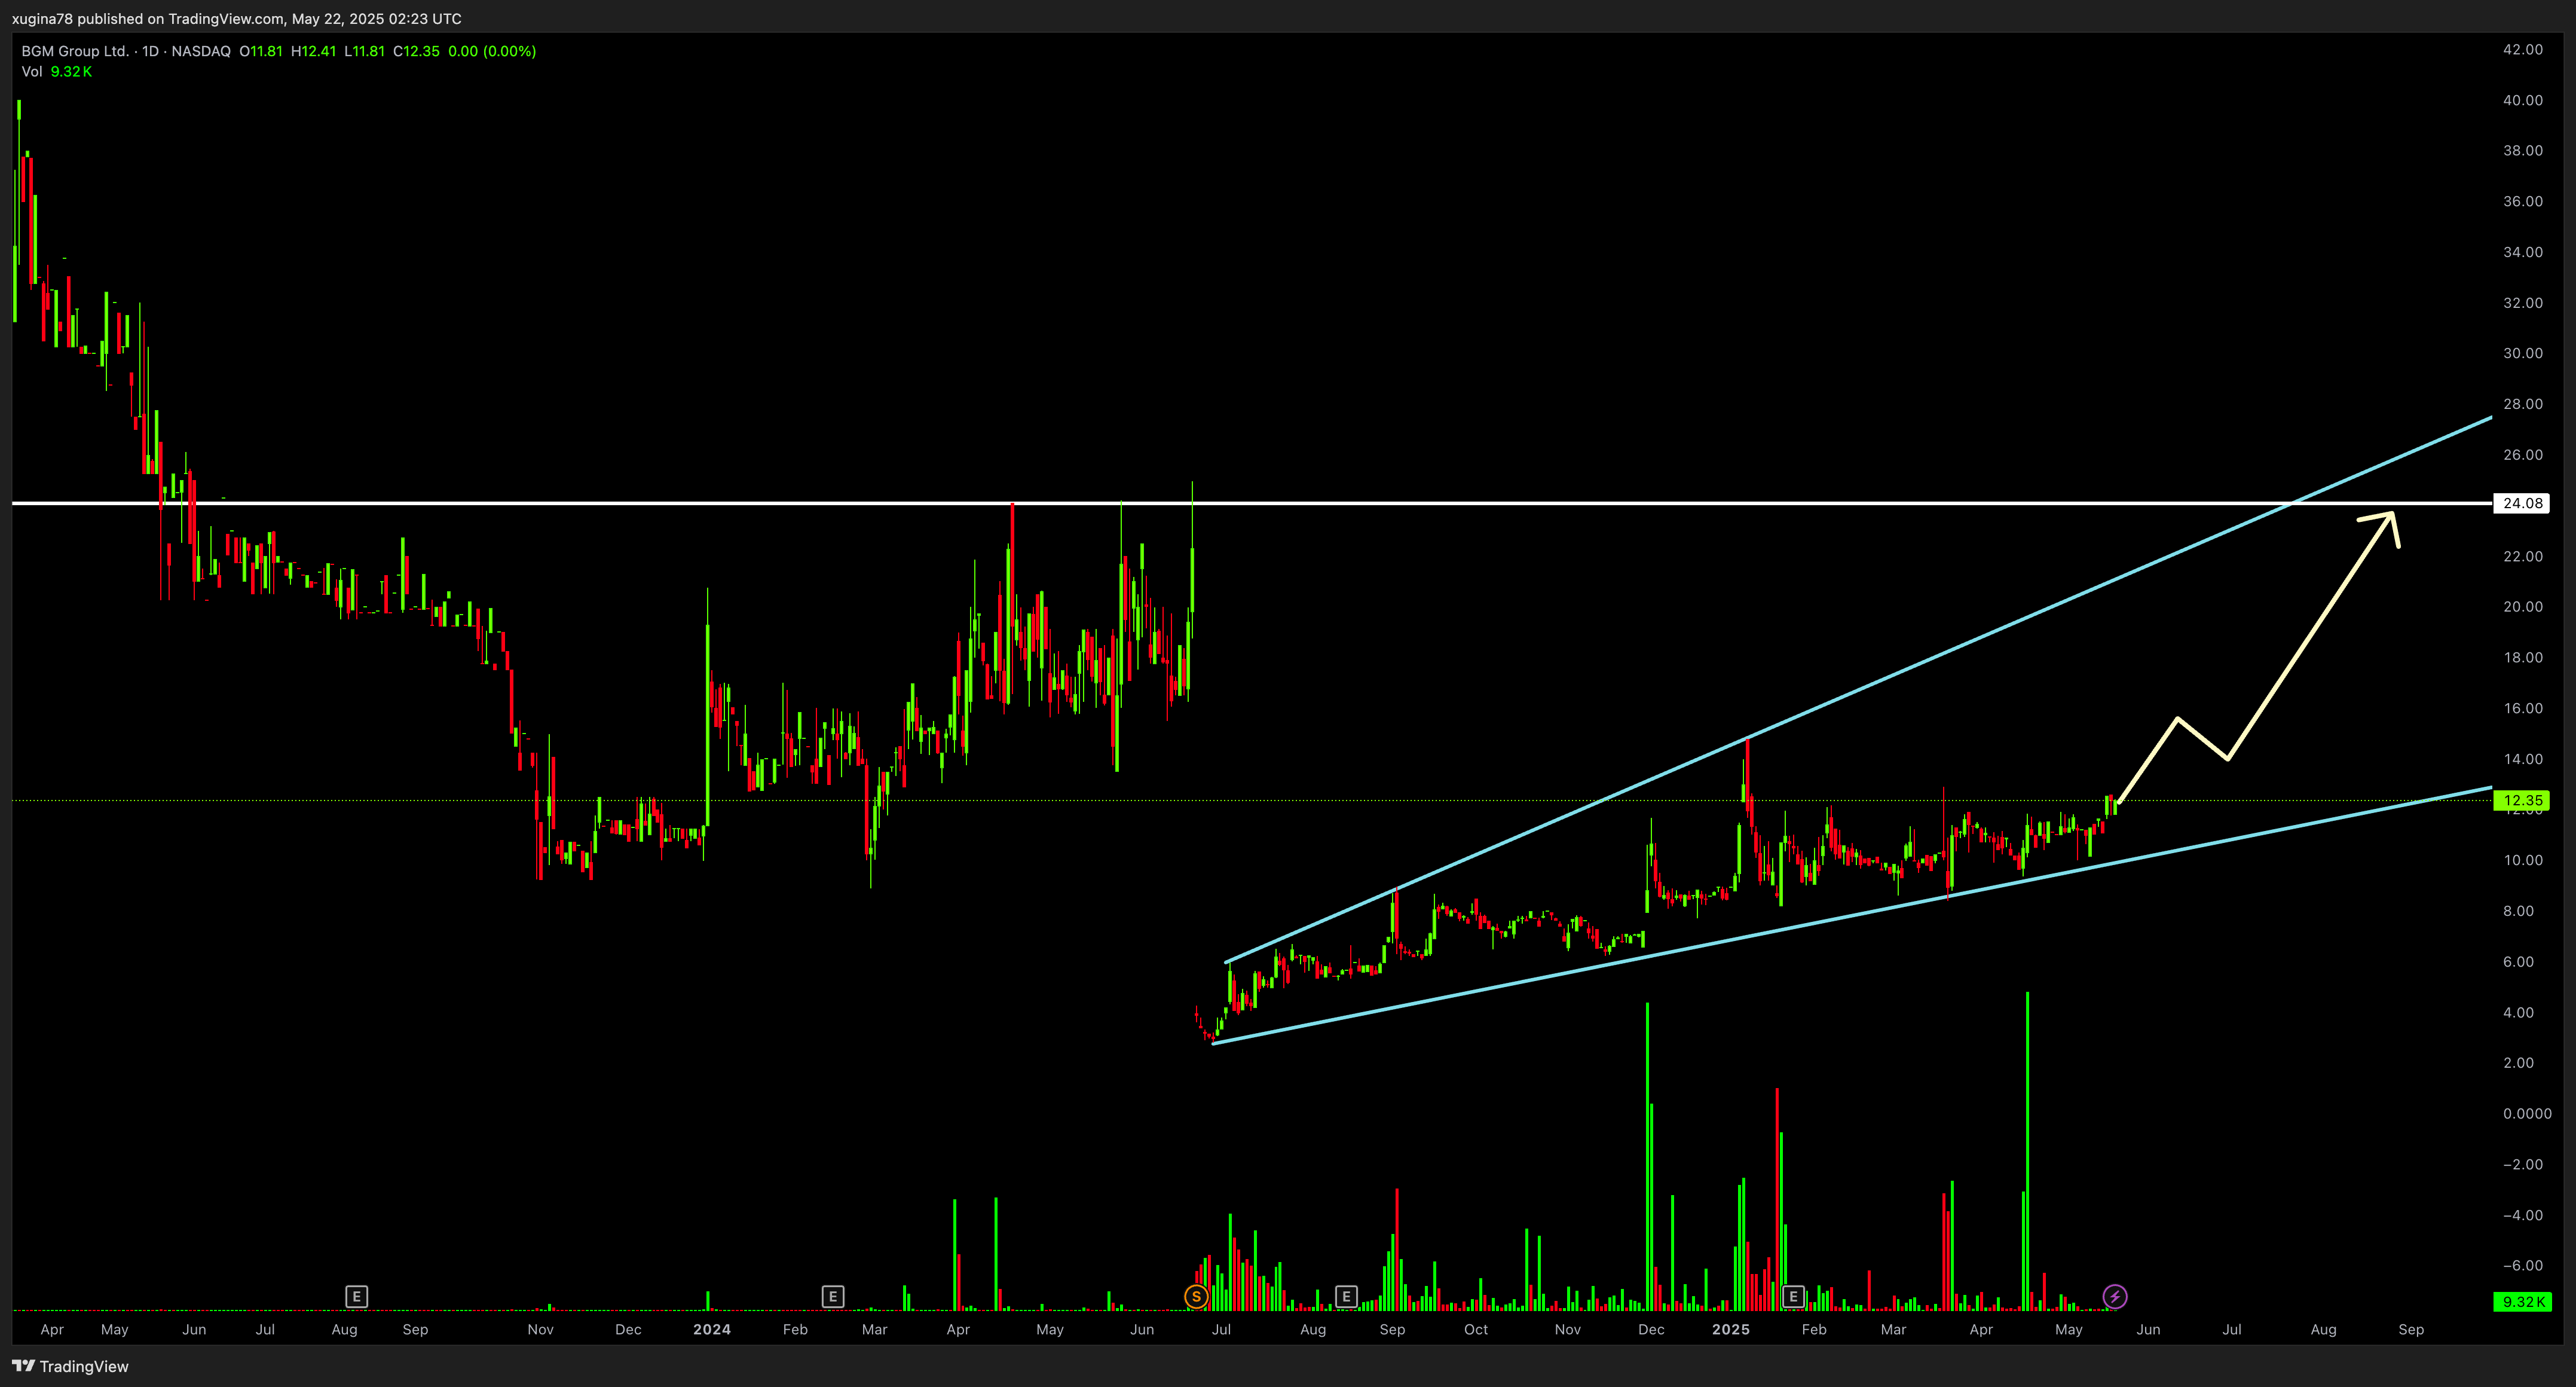2576x1387 pixels.
Task: Click the 28.00 price axis label
Action: [2522, 404]
